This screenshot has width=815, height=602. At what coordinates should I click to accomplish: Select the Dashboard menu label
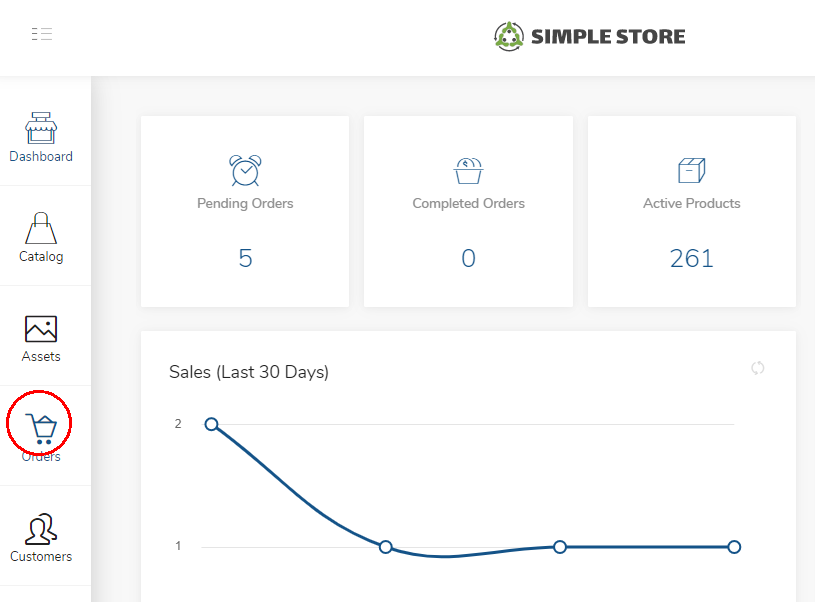(x=41, y=156)
